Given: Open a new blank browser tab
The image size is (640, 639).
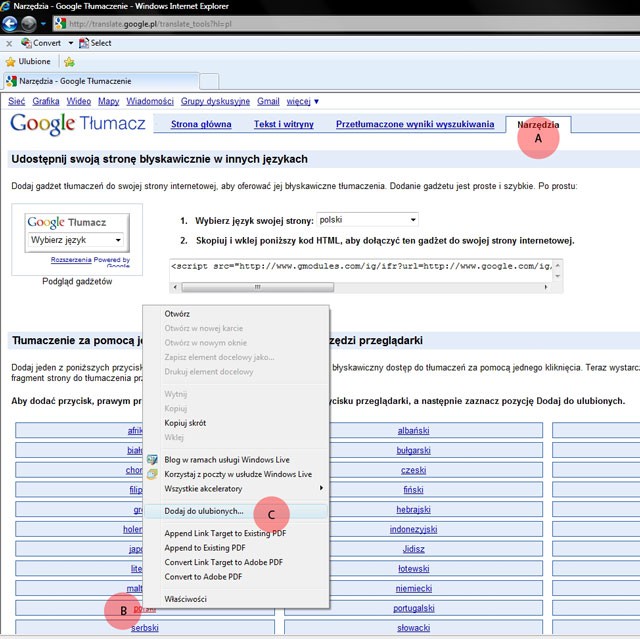Looking at the screenshot, I should (209, 81).
